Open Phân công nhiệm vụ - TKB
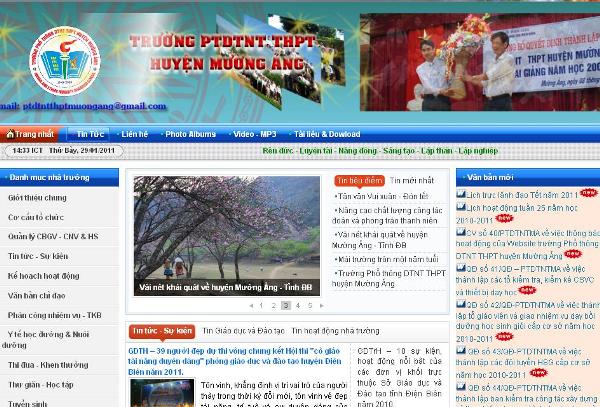 (x=55, y=315)
